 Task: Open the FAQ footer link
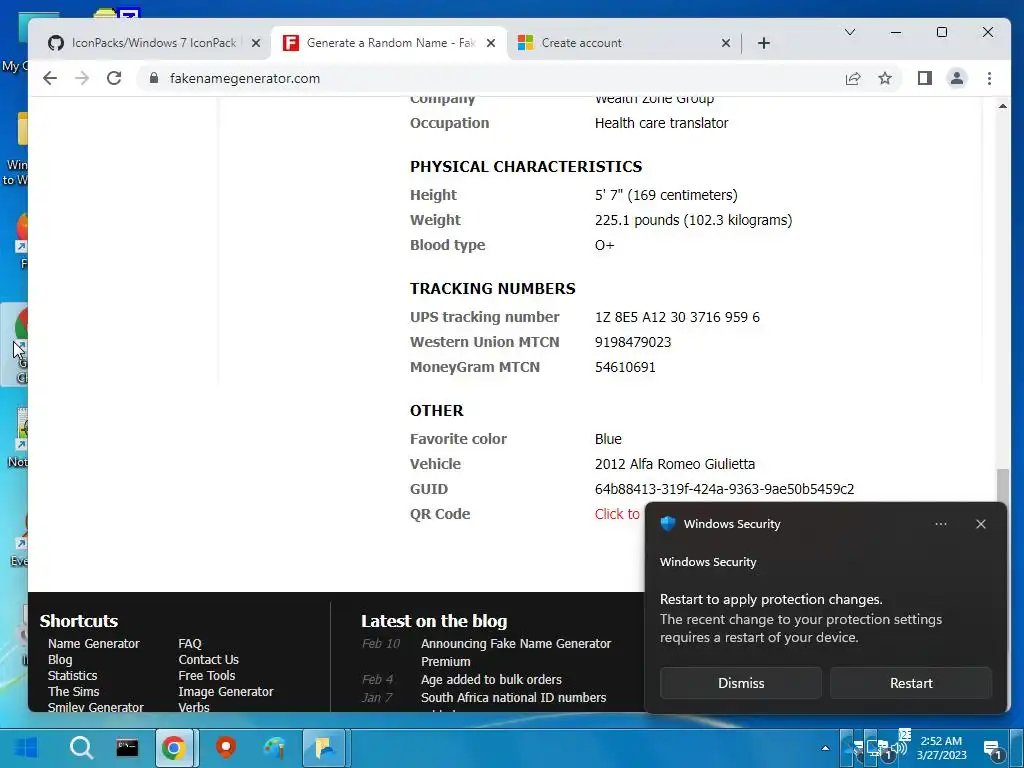point(190,643)
